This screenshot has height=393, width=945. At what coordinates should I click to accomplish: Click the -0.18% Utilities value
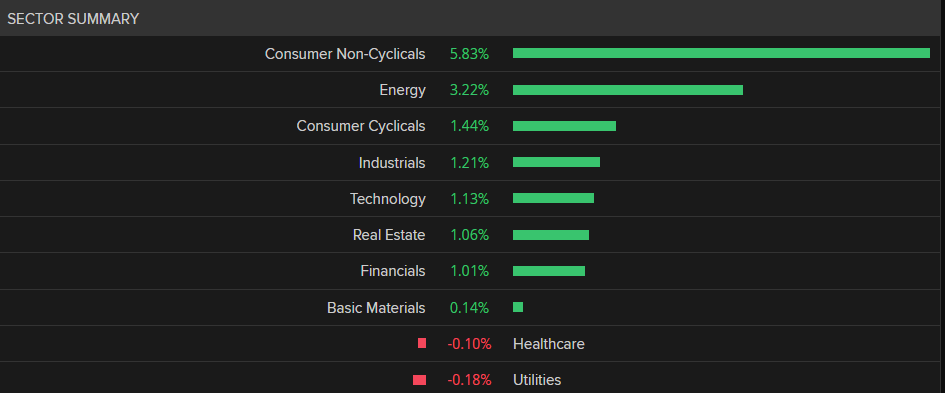click(x=469, y=380)
